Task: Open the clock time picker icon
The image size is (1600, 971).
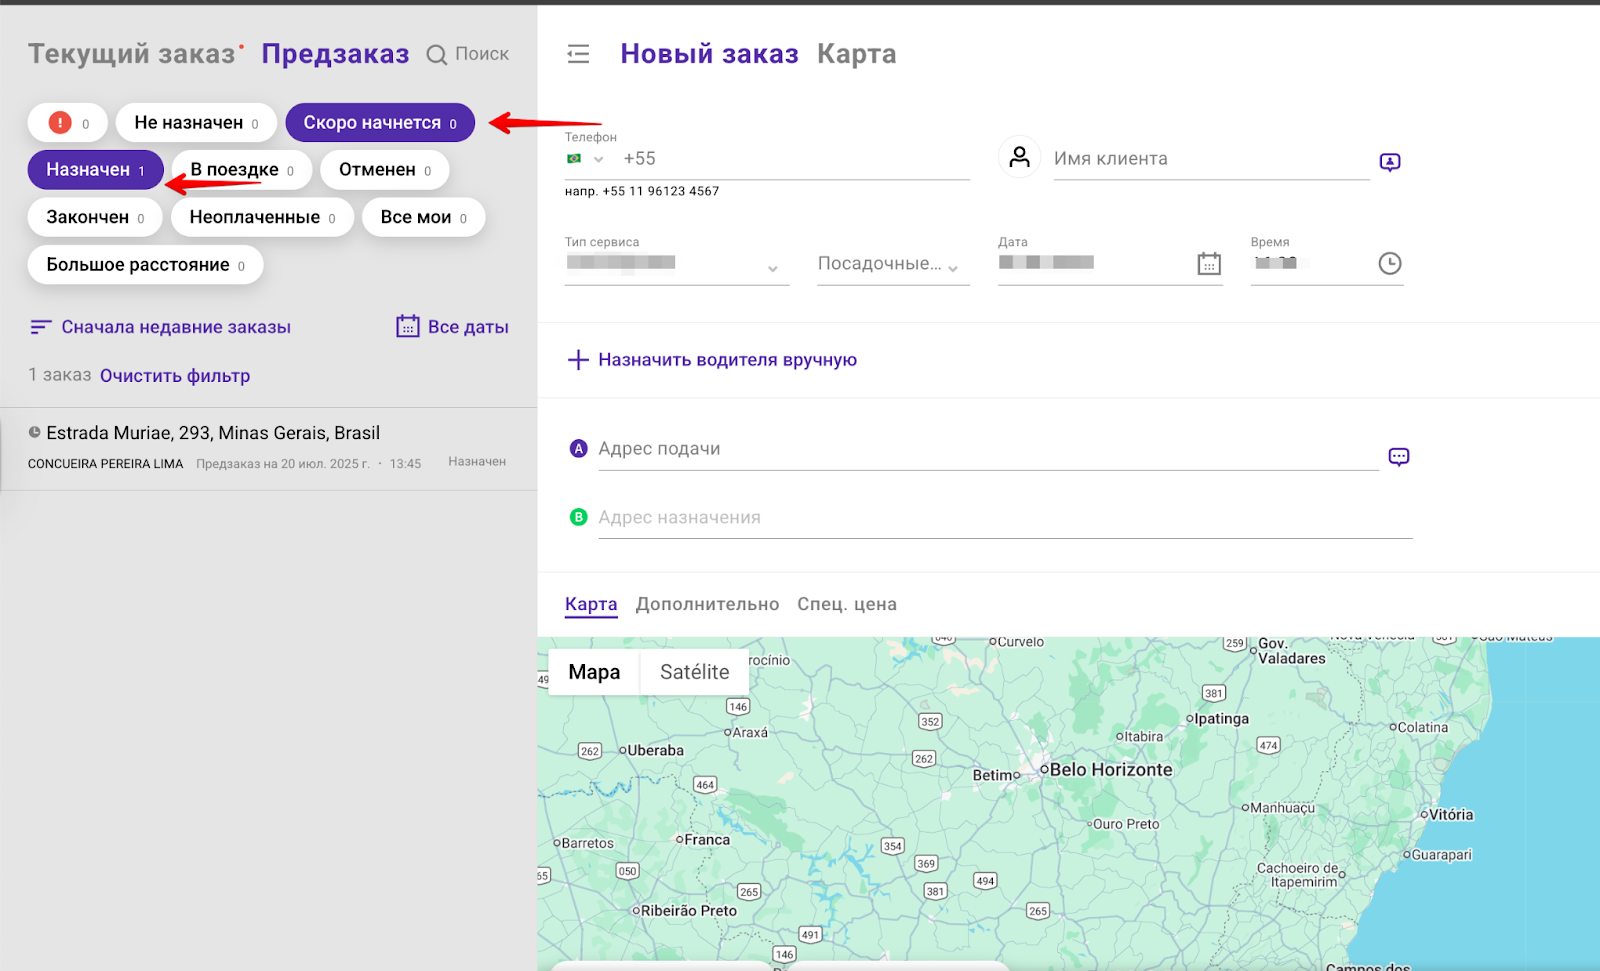Action: coord(1389,264)
